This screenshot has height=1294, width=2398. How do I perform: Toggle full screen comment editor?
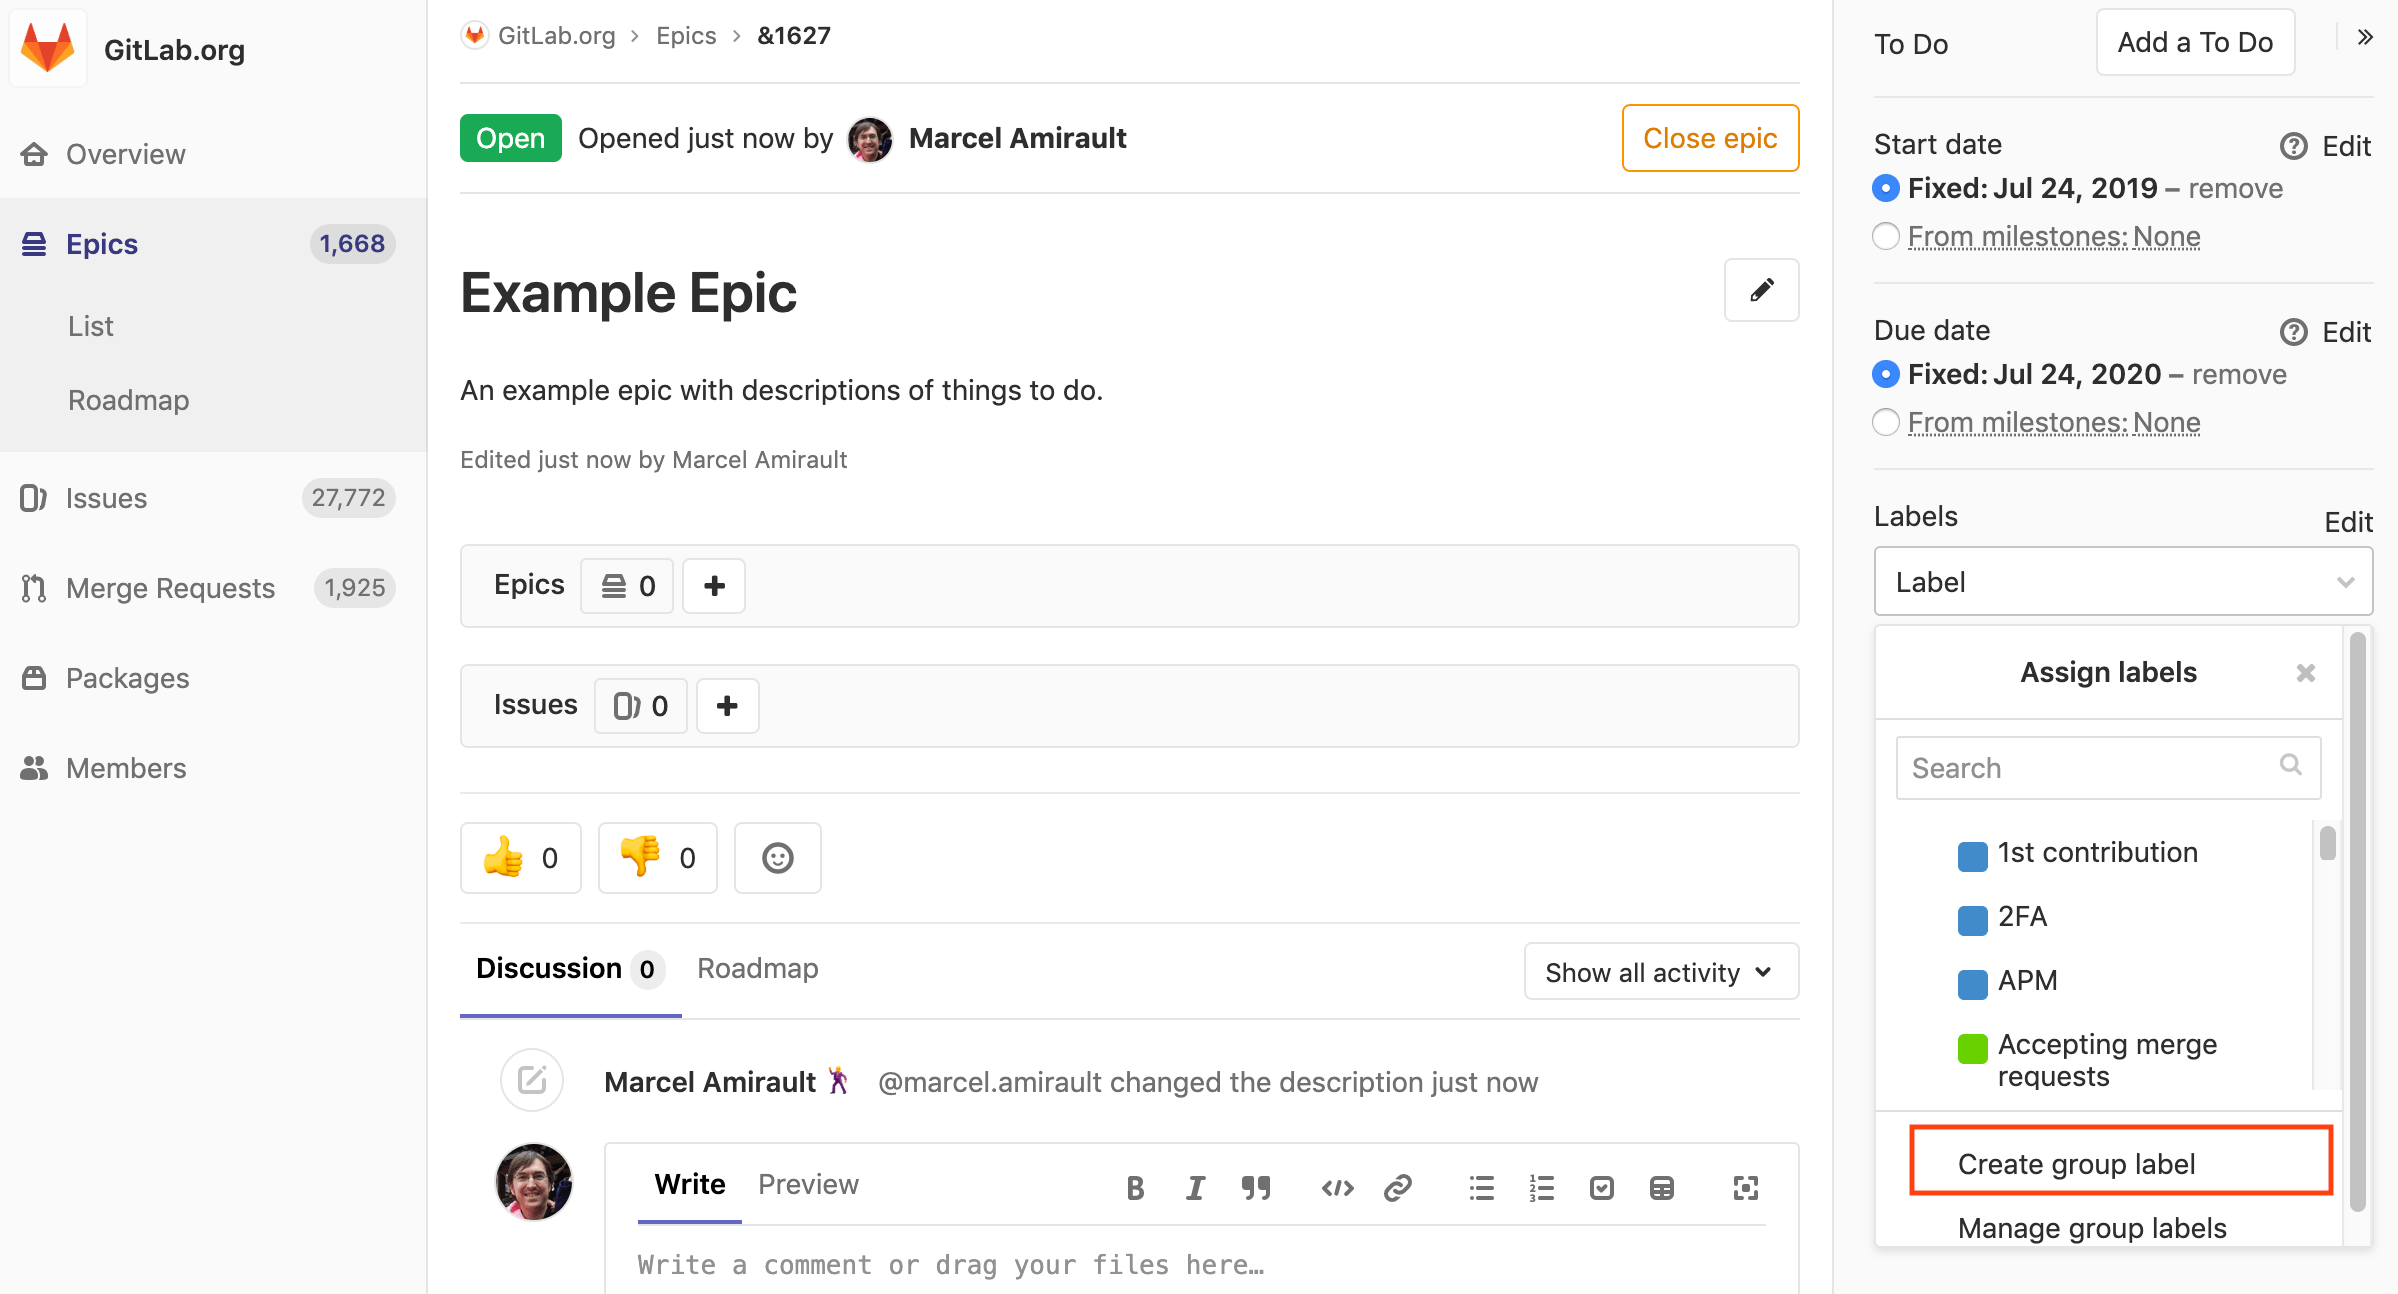[1745, 1187]
